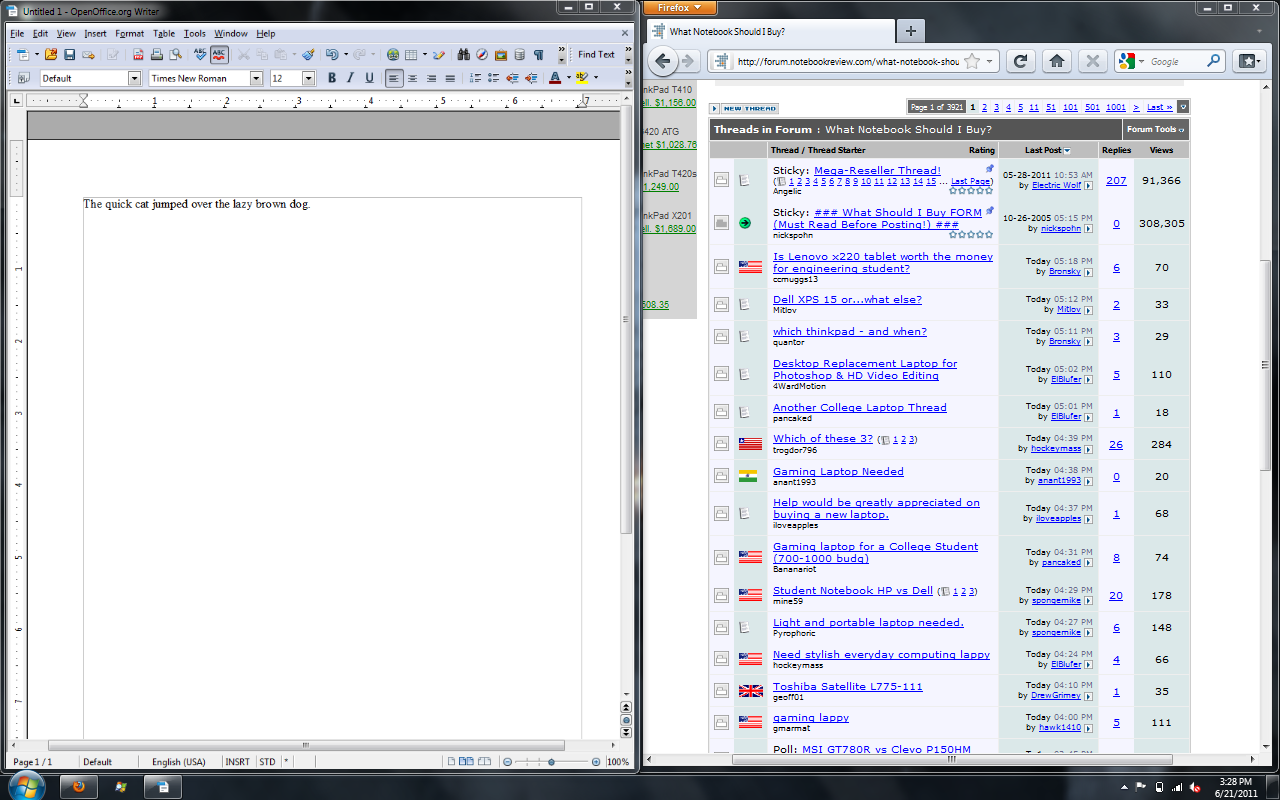This screenshot has height=800, width=1280.
Task: Open the Firefox URL history dropdown
Action: click(x=991, y=62)
